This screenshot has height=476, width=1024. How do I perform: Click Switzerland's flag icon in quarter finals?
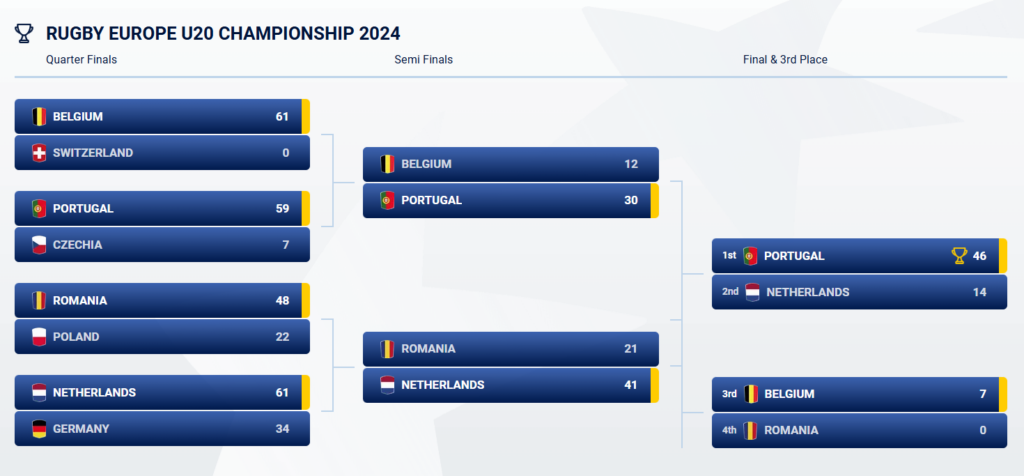click(39, 153)
